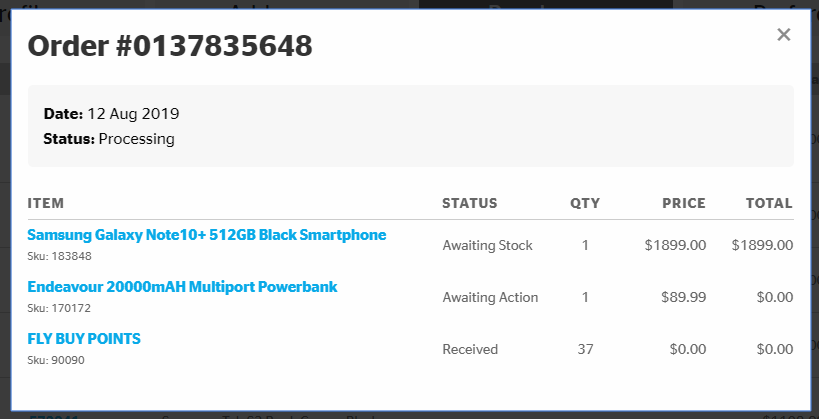Click the Awaiting Stock status cell
Image resolution: width=819 pixels, height=419 pixels.
(487, 245)
